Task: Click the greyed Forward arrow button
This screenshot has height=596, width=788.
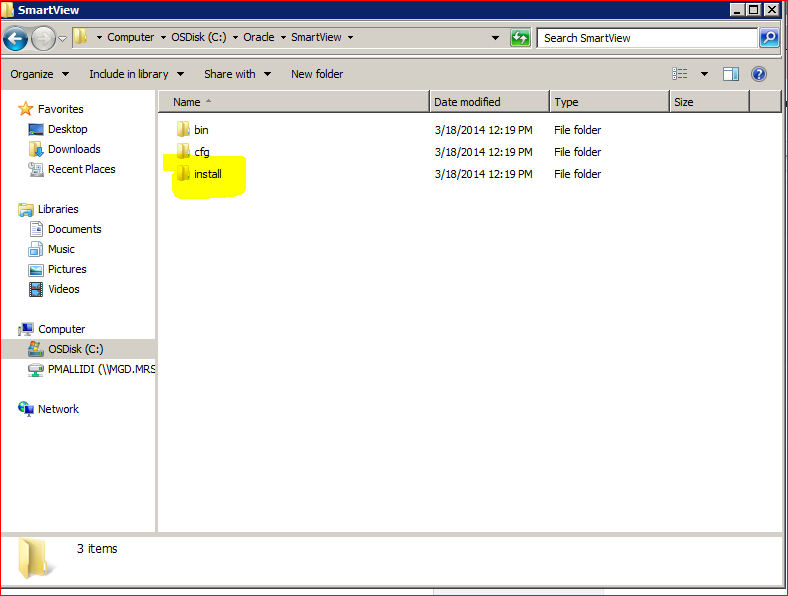Action: 43,38
